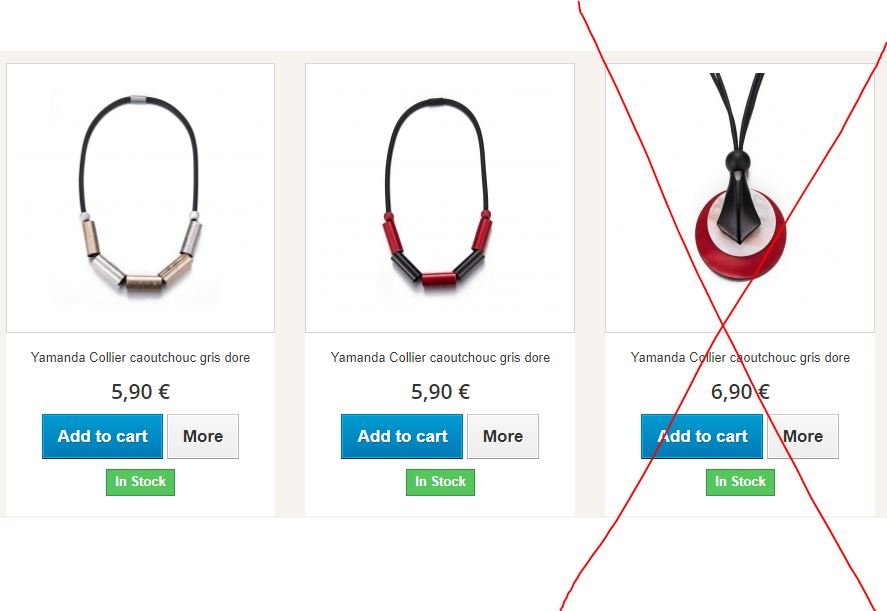
Task: Click More for the red pendant necklace
Action: tap(803, 436)
